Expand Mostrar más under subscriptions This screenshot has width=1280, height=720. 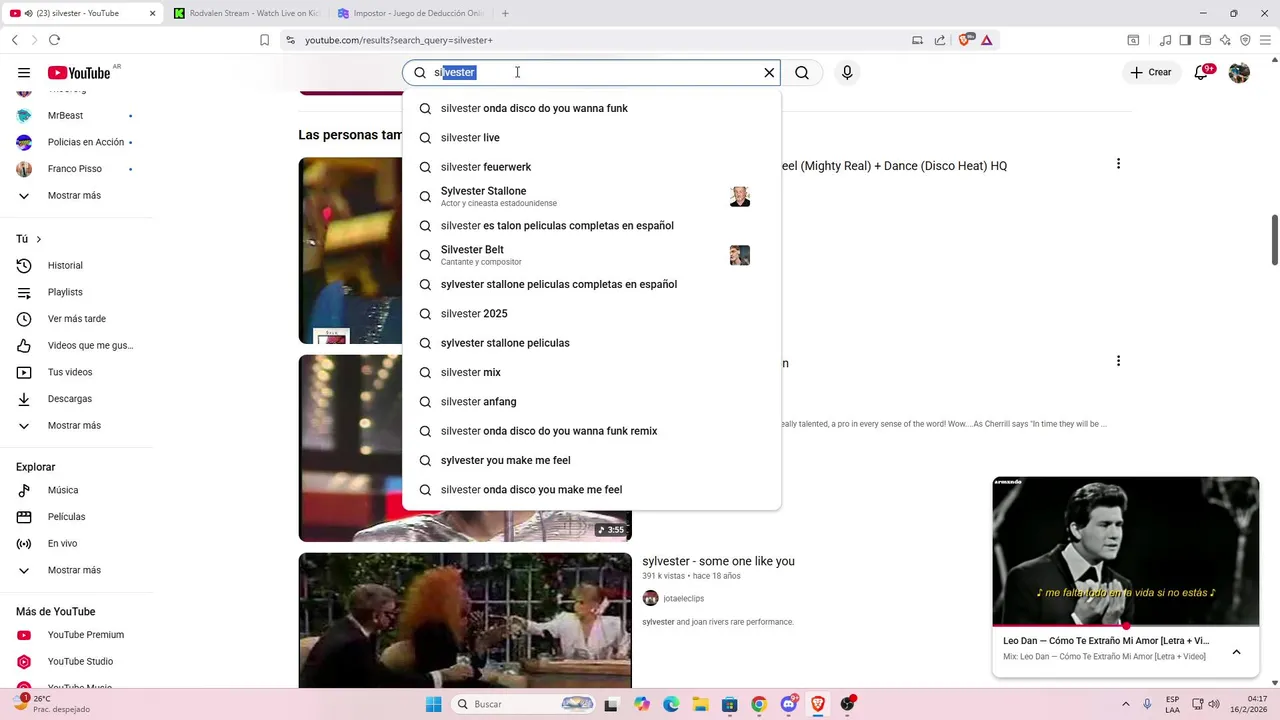pyautogui.click(x=76, y=195)
